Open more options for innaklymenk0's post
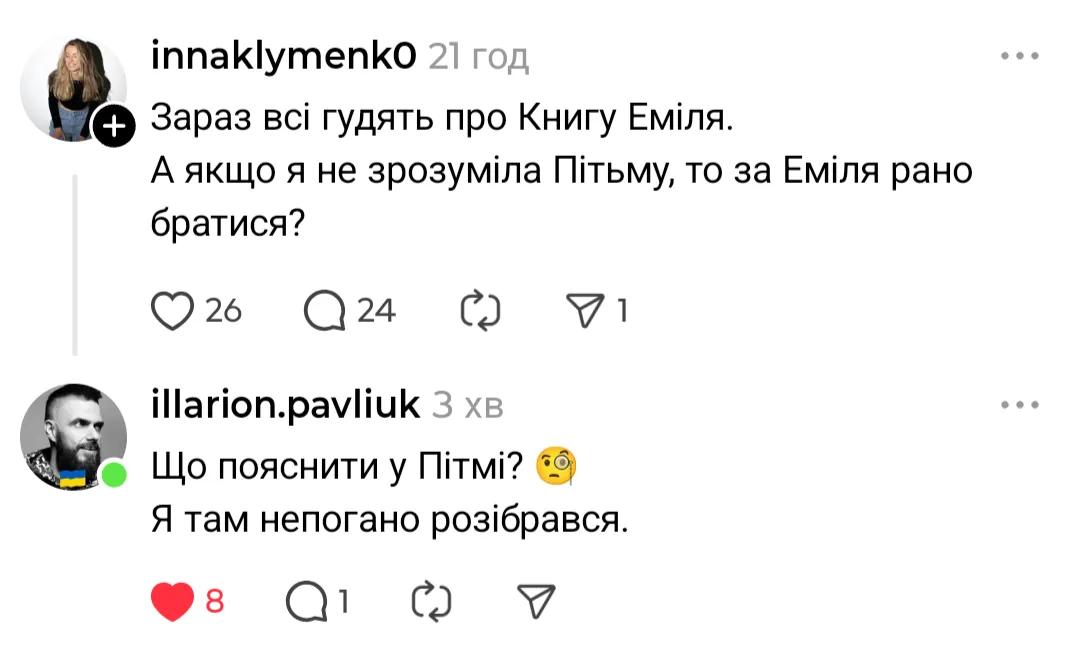 coord(1020,57)
